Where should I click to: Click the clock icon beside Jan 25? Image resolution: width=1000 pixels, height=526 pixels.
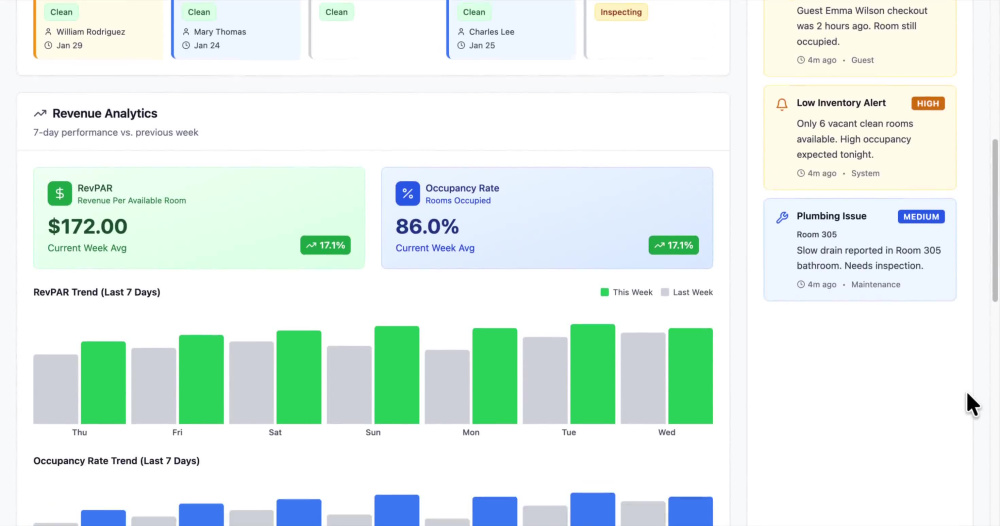461,45
